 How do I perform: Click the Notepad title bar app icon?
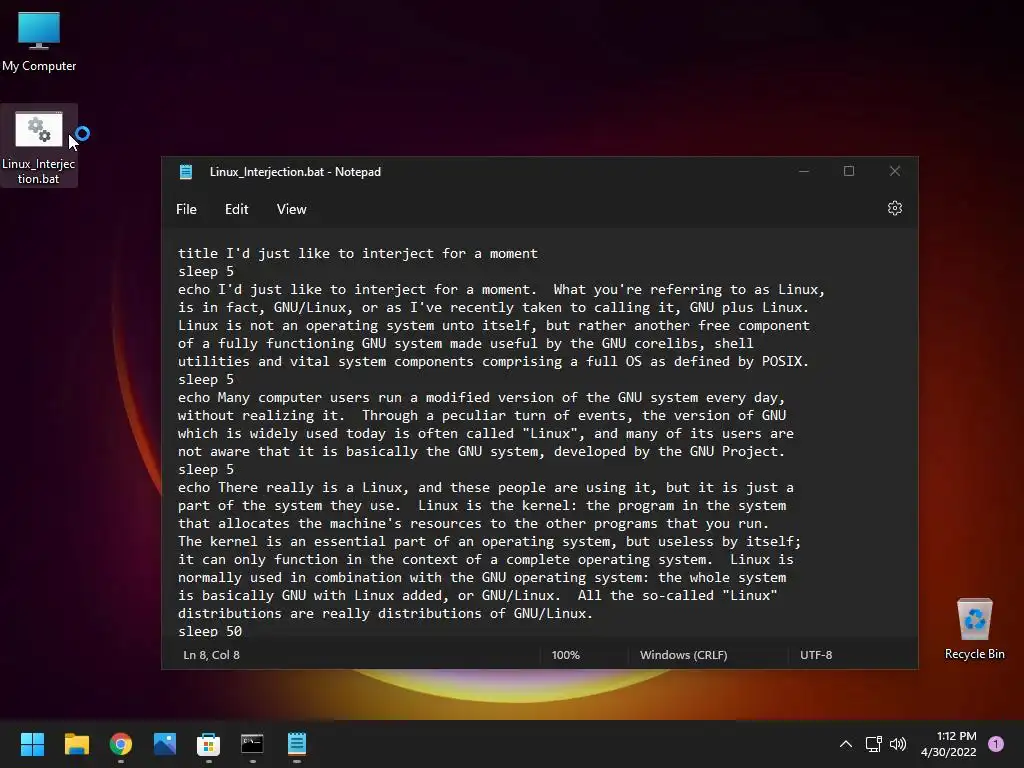186,172
